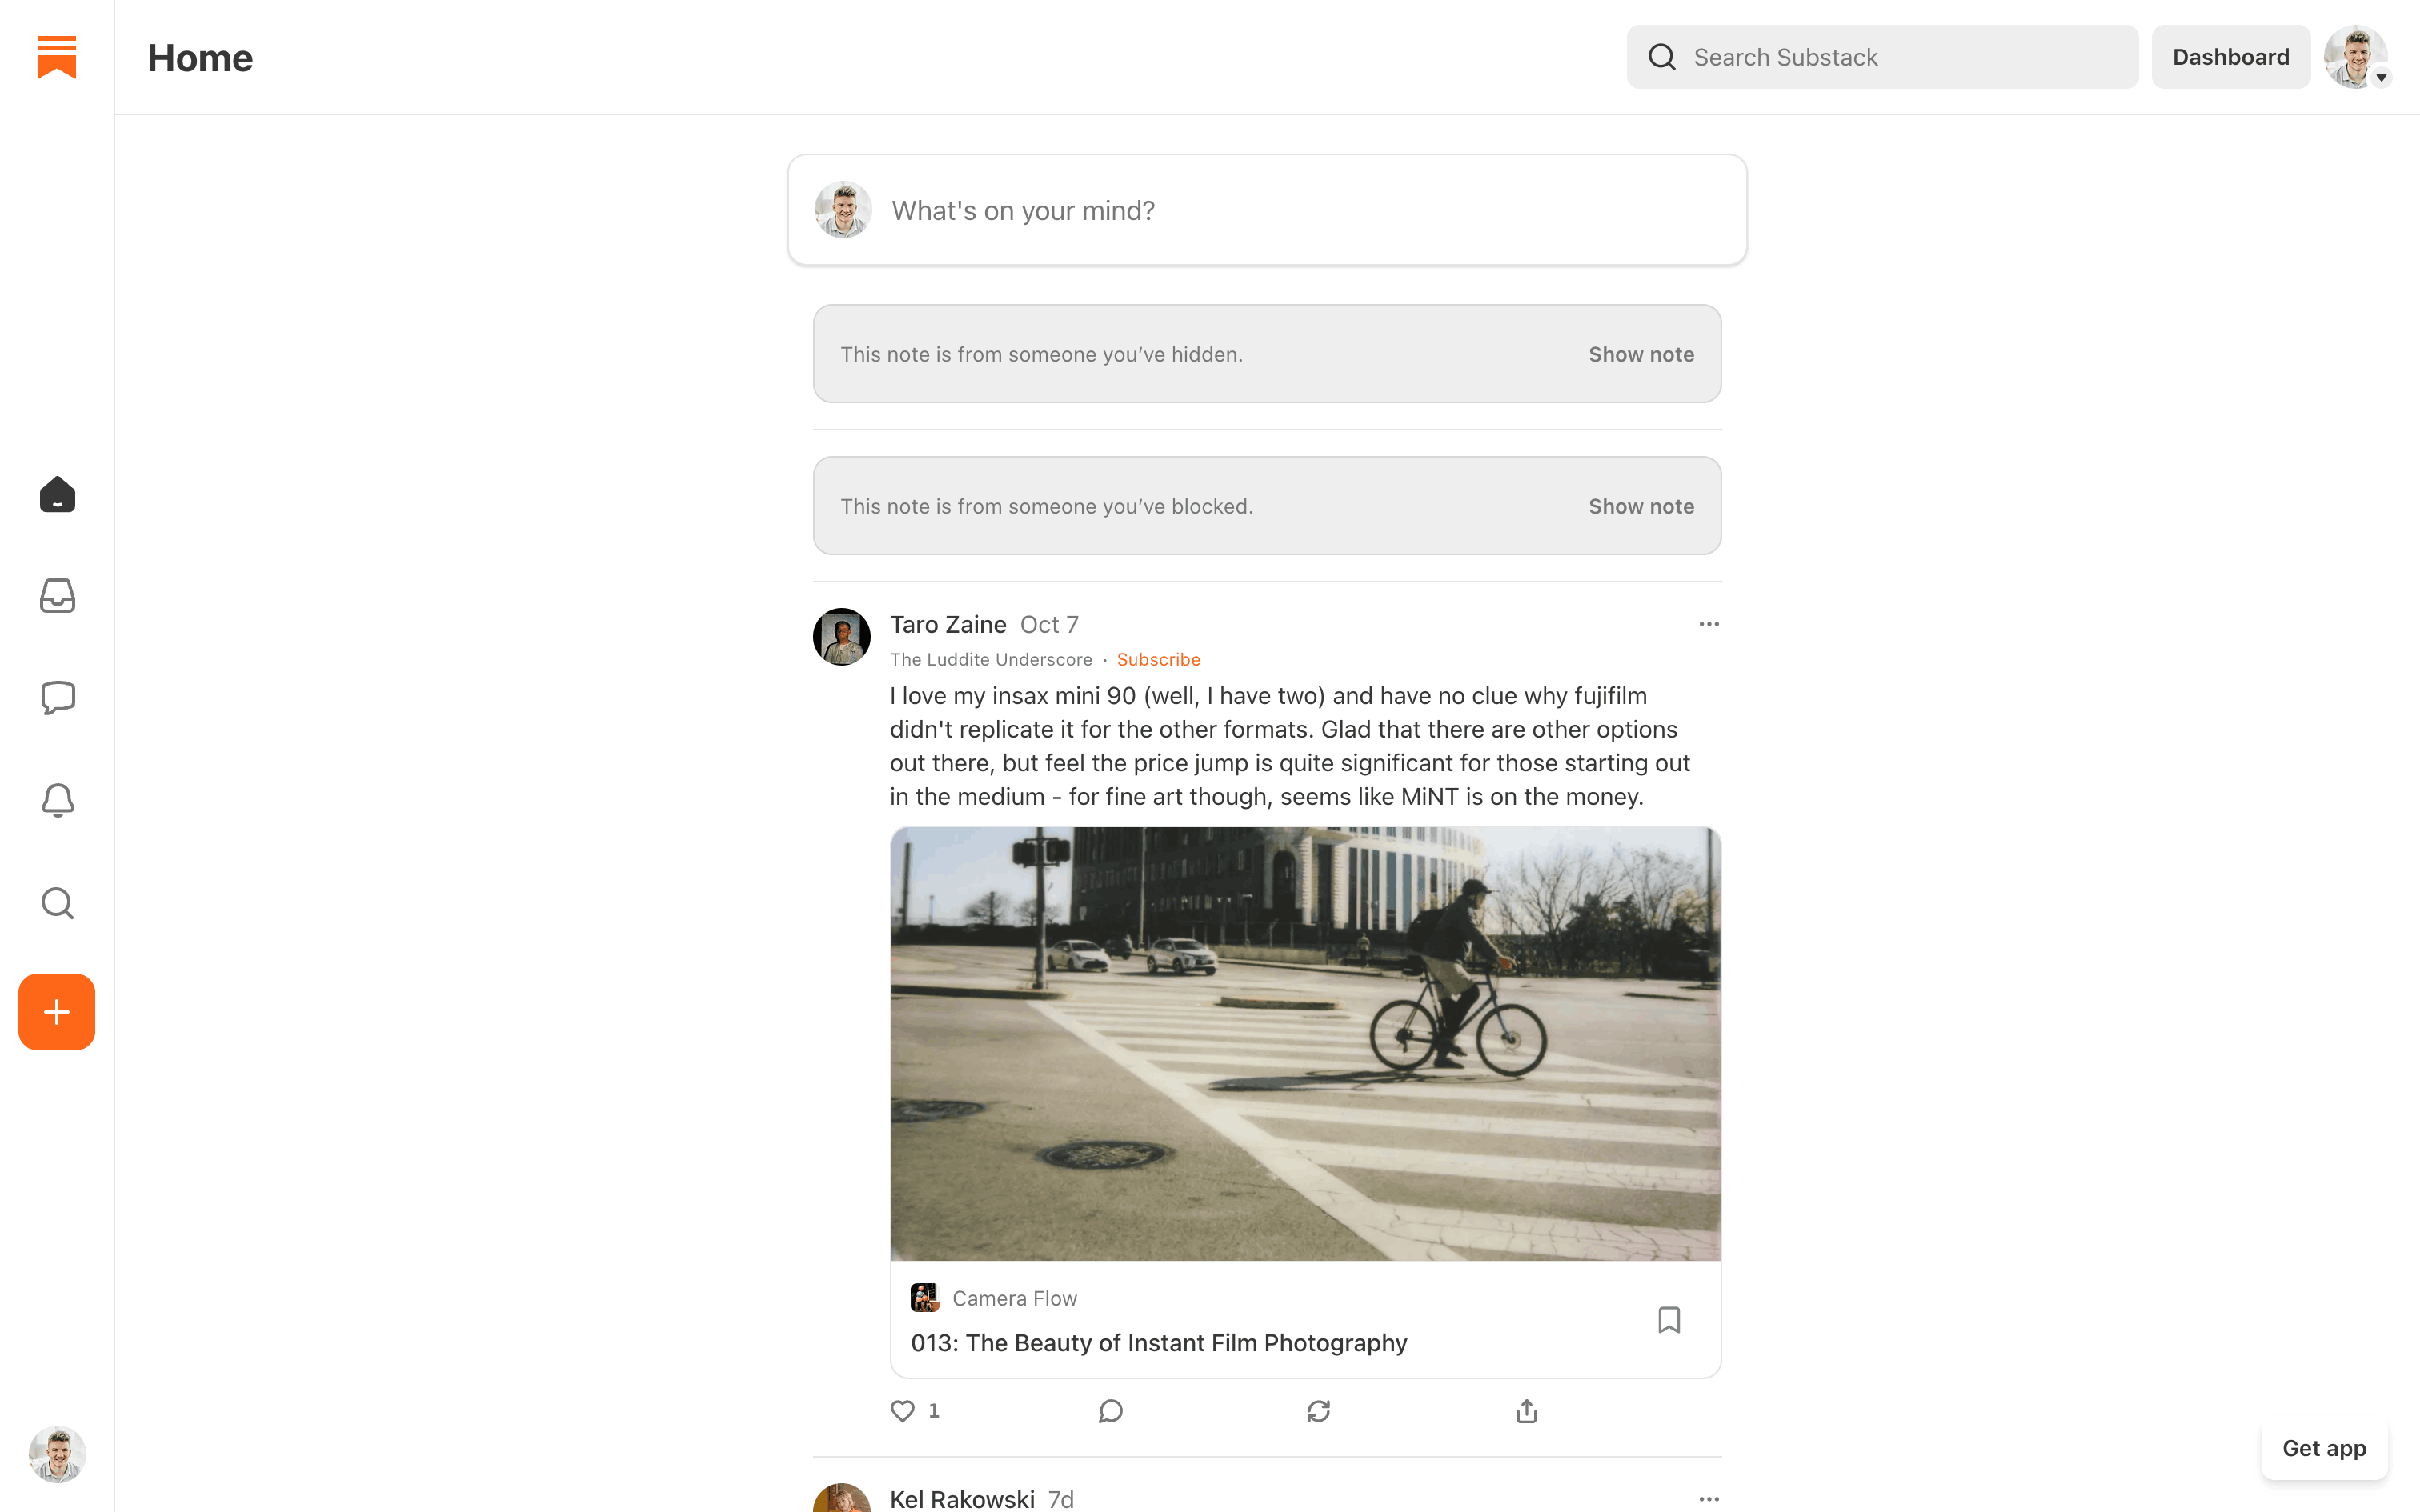Open the Dashboard button
2420x1512 pixels.
[2231, 57]
